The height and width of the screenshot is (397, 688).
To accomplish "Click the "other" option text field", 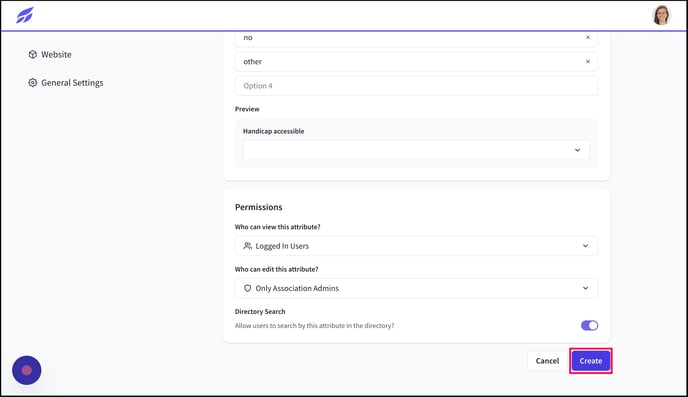I will 416,61.
